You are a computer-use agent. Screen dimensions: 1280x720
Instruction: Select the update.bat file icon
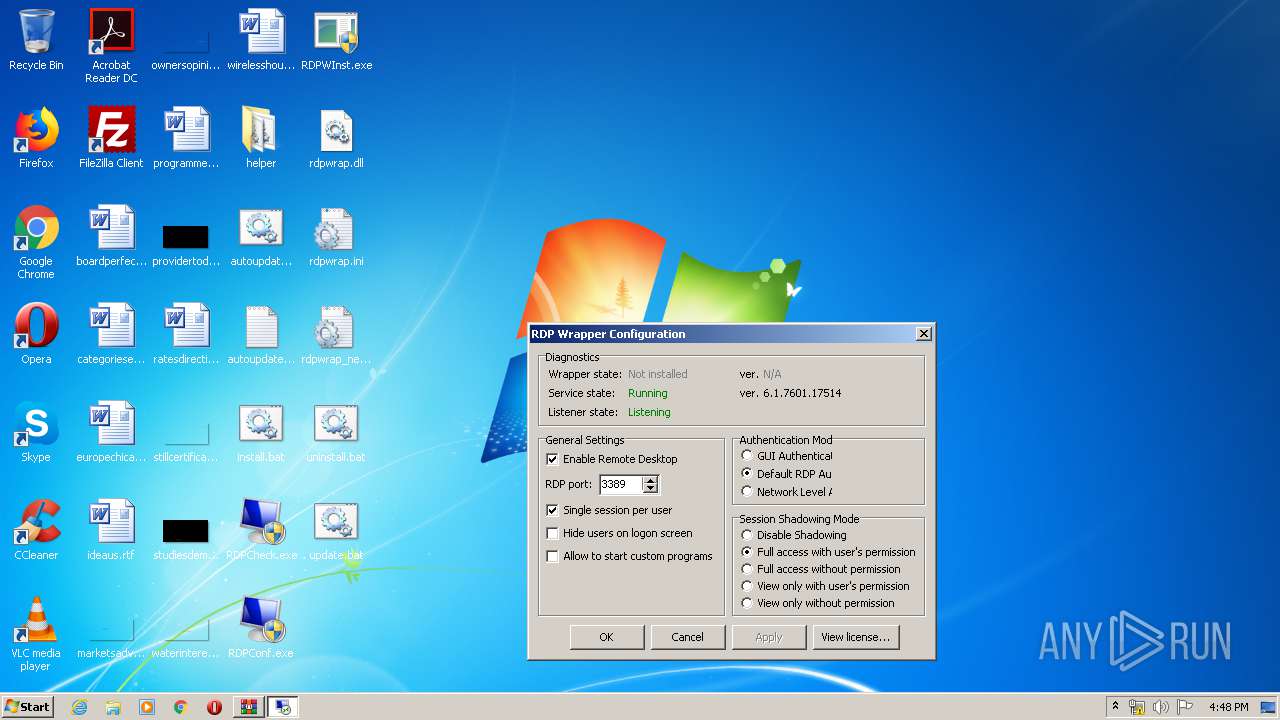tap(336, 530)
